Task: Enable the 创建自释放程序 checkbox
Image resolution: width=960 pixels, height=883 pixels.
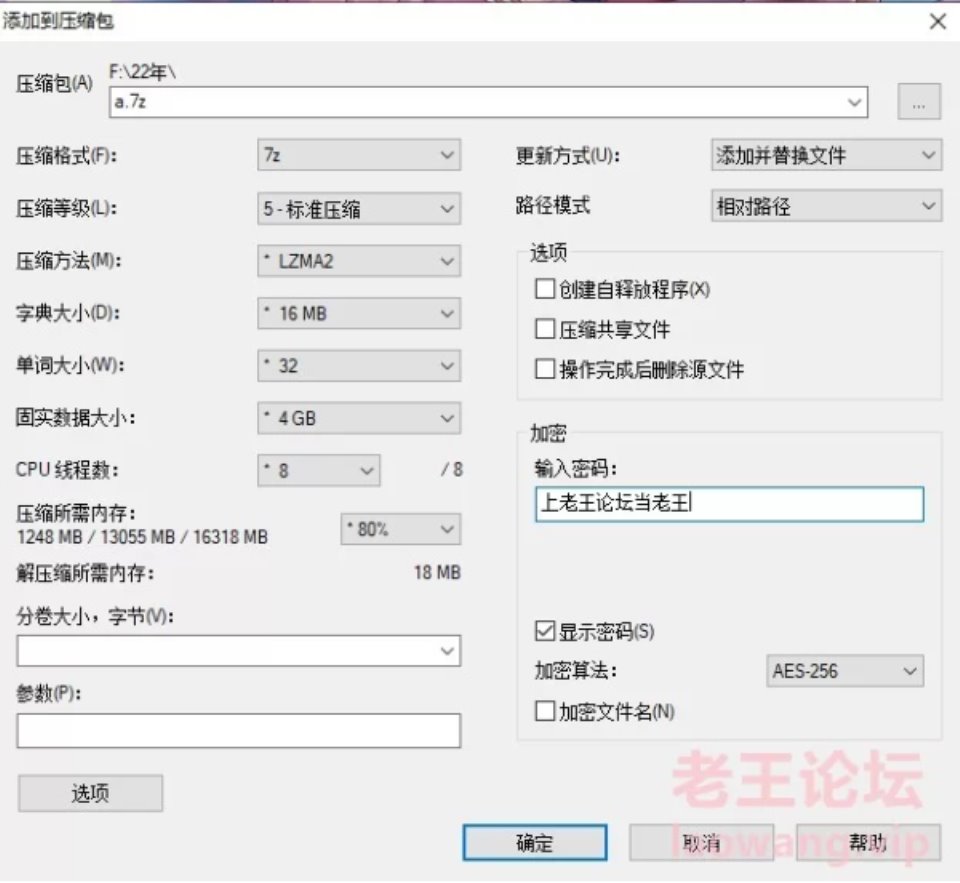Action: (545, 288)
